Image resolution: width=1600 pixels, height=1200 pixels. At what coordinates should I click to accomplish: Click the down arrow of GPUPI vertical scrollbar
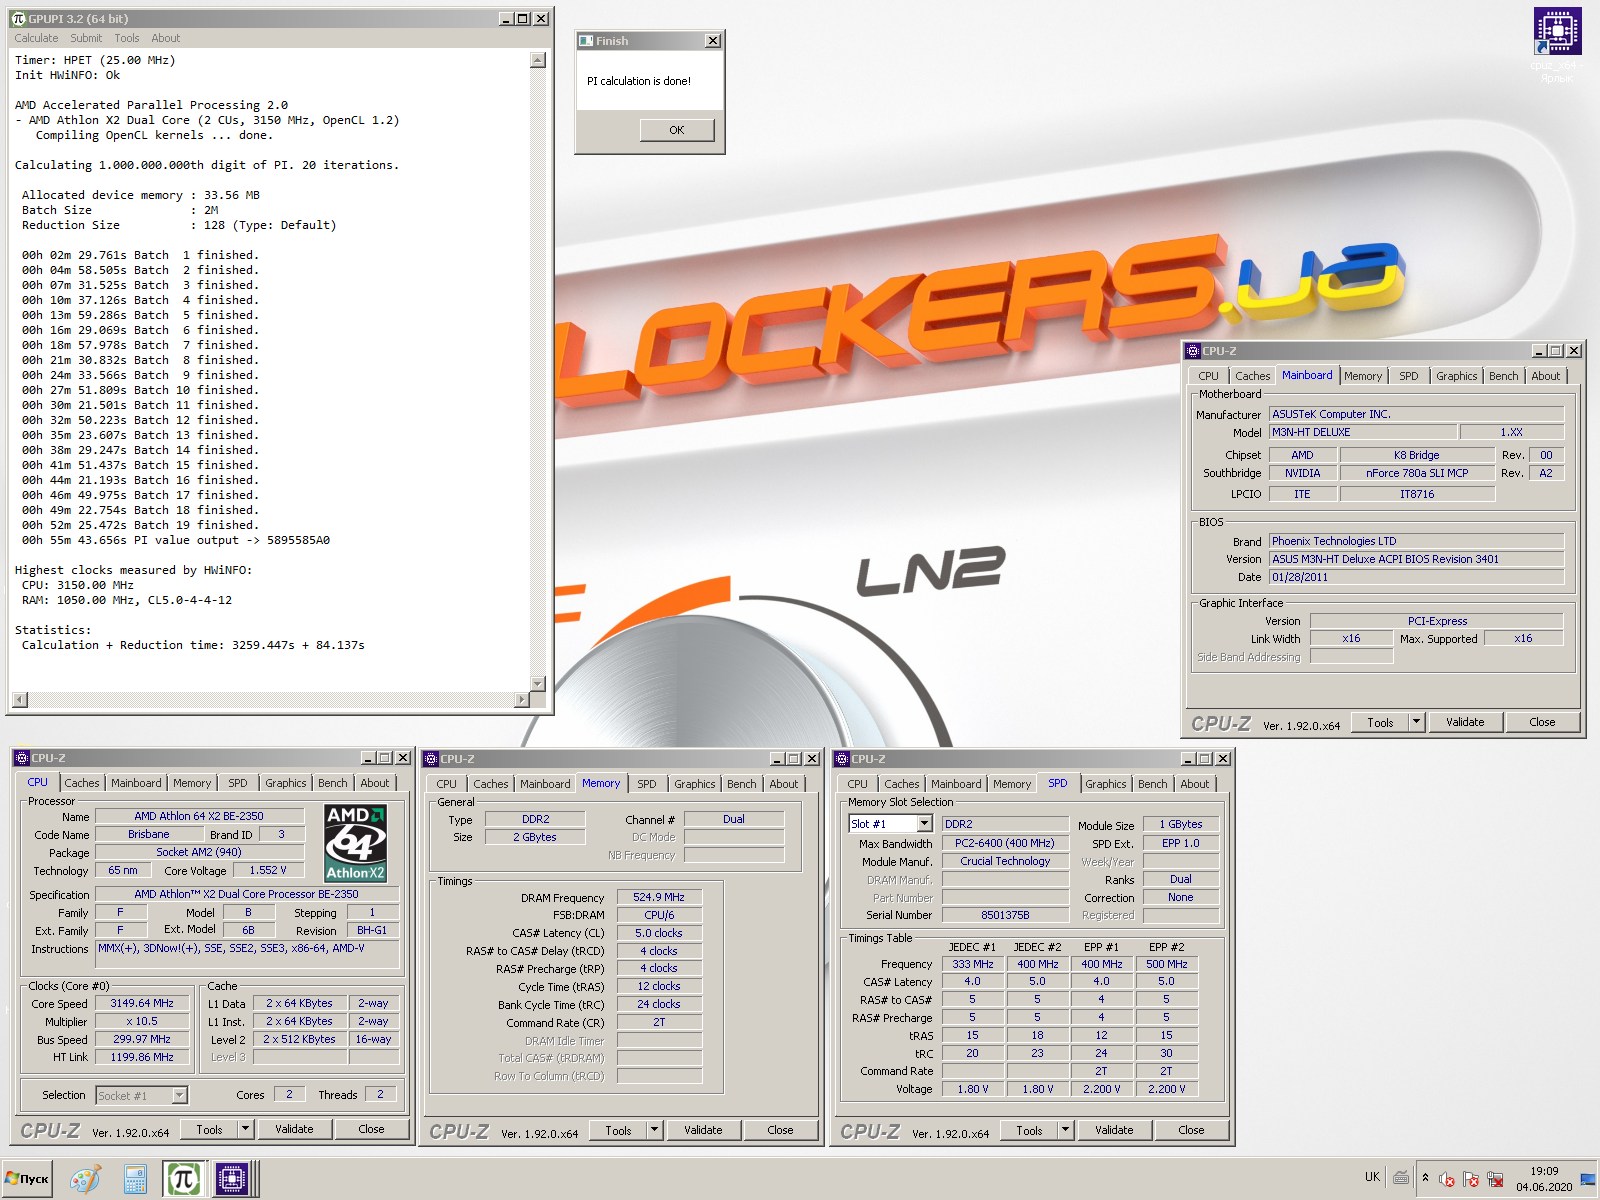pyautogui.click(x=537, y=683)
